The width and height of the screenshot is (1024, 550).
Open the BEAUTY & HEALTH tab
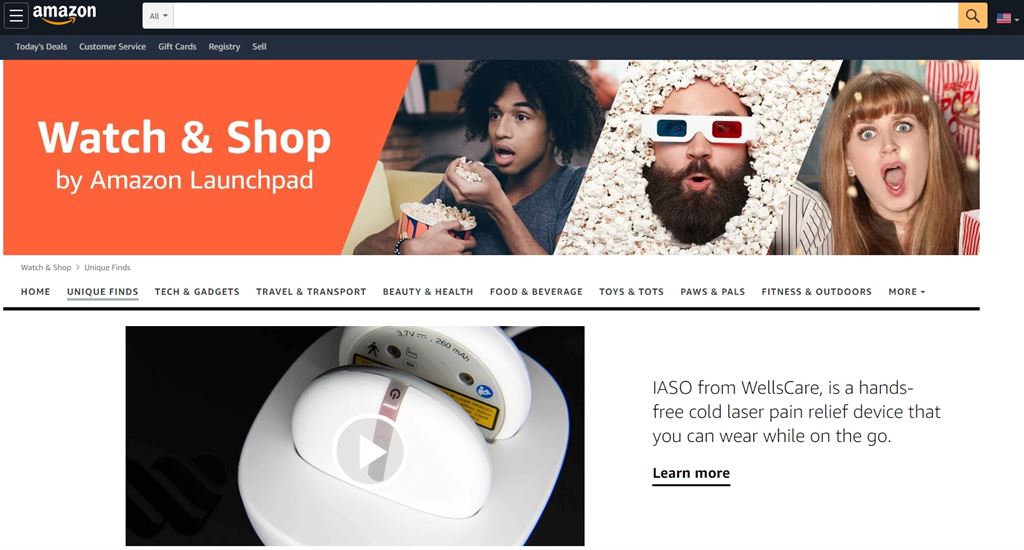coord(428,292)
